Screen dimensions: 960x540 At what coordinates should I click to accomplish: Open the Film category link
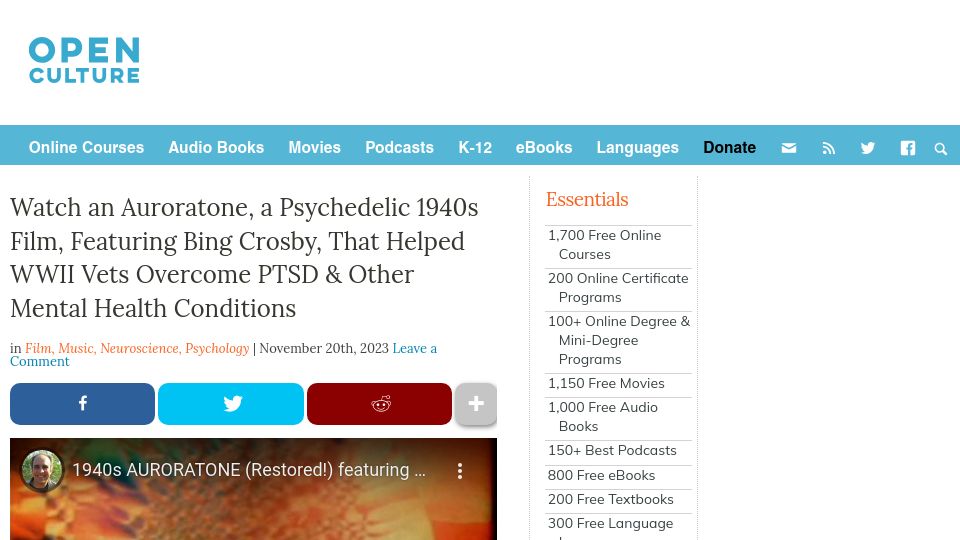click(38, 348)
